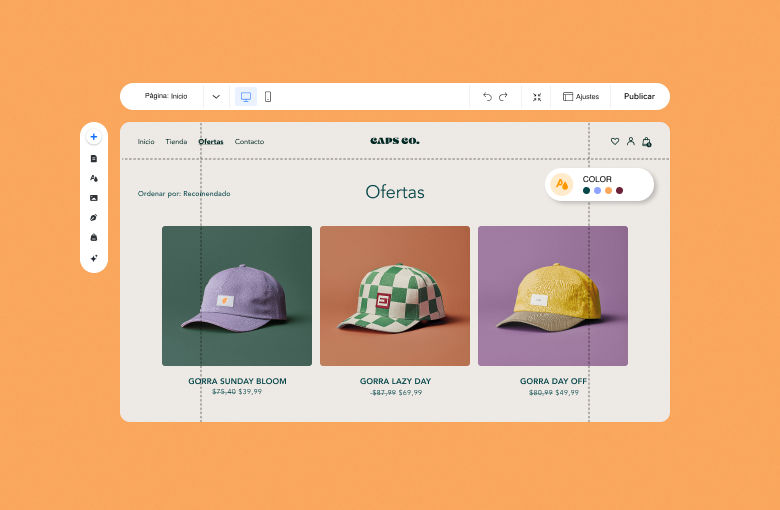
Task: Open the store bag icon in sidebar
Action: (x=94, y=237)
